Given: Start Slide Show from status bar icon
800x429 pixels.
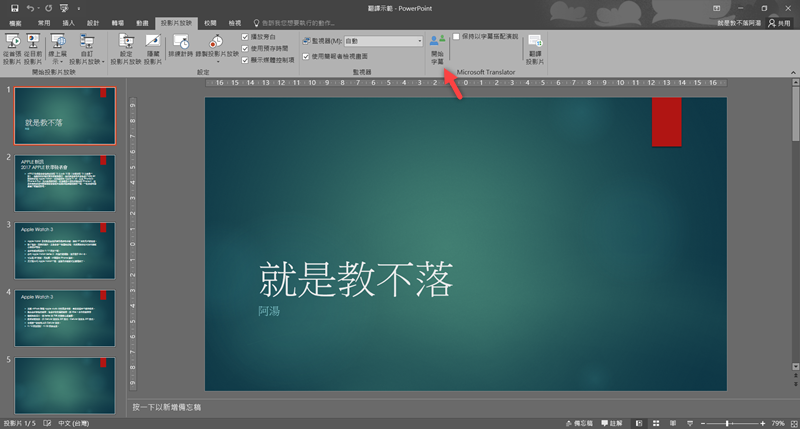Looking at the screenshot, I should pyautogui.click(x=690, y=423).
